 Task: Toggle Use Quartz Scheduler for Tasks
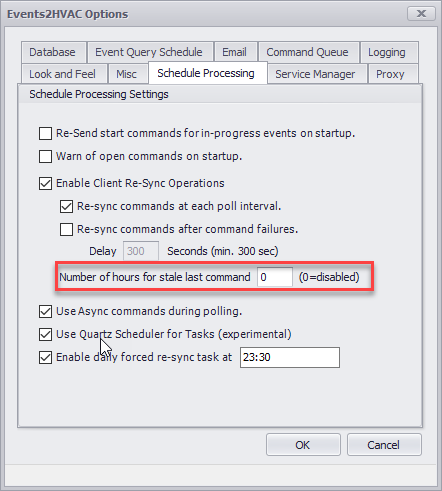tap(45, 334)
